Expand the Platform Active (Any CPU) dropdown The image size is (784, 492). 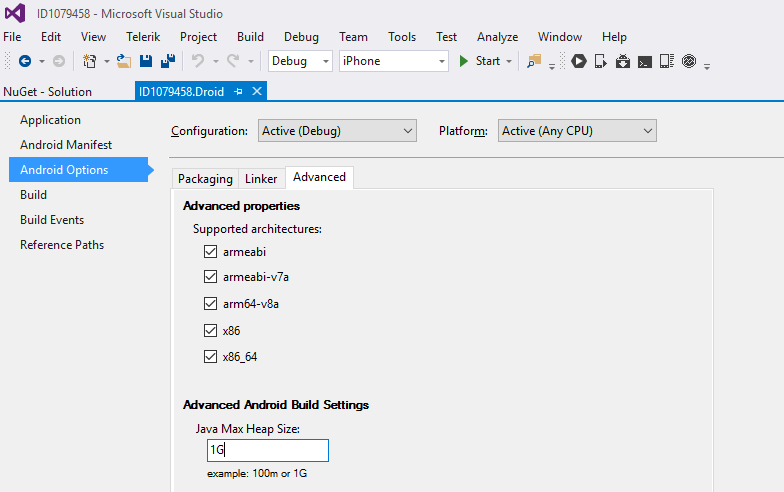click(578, 131)
